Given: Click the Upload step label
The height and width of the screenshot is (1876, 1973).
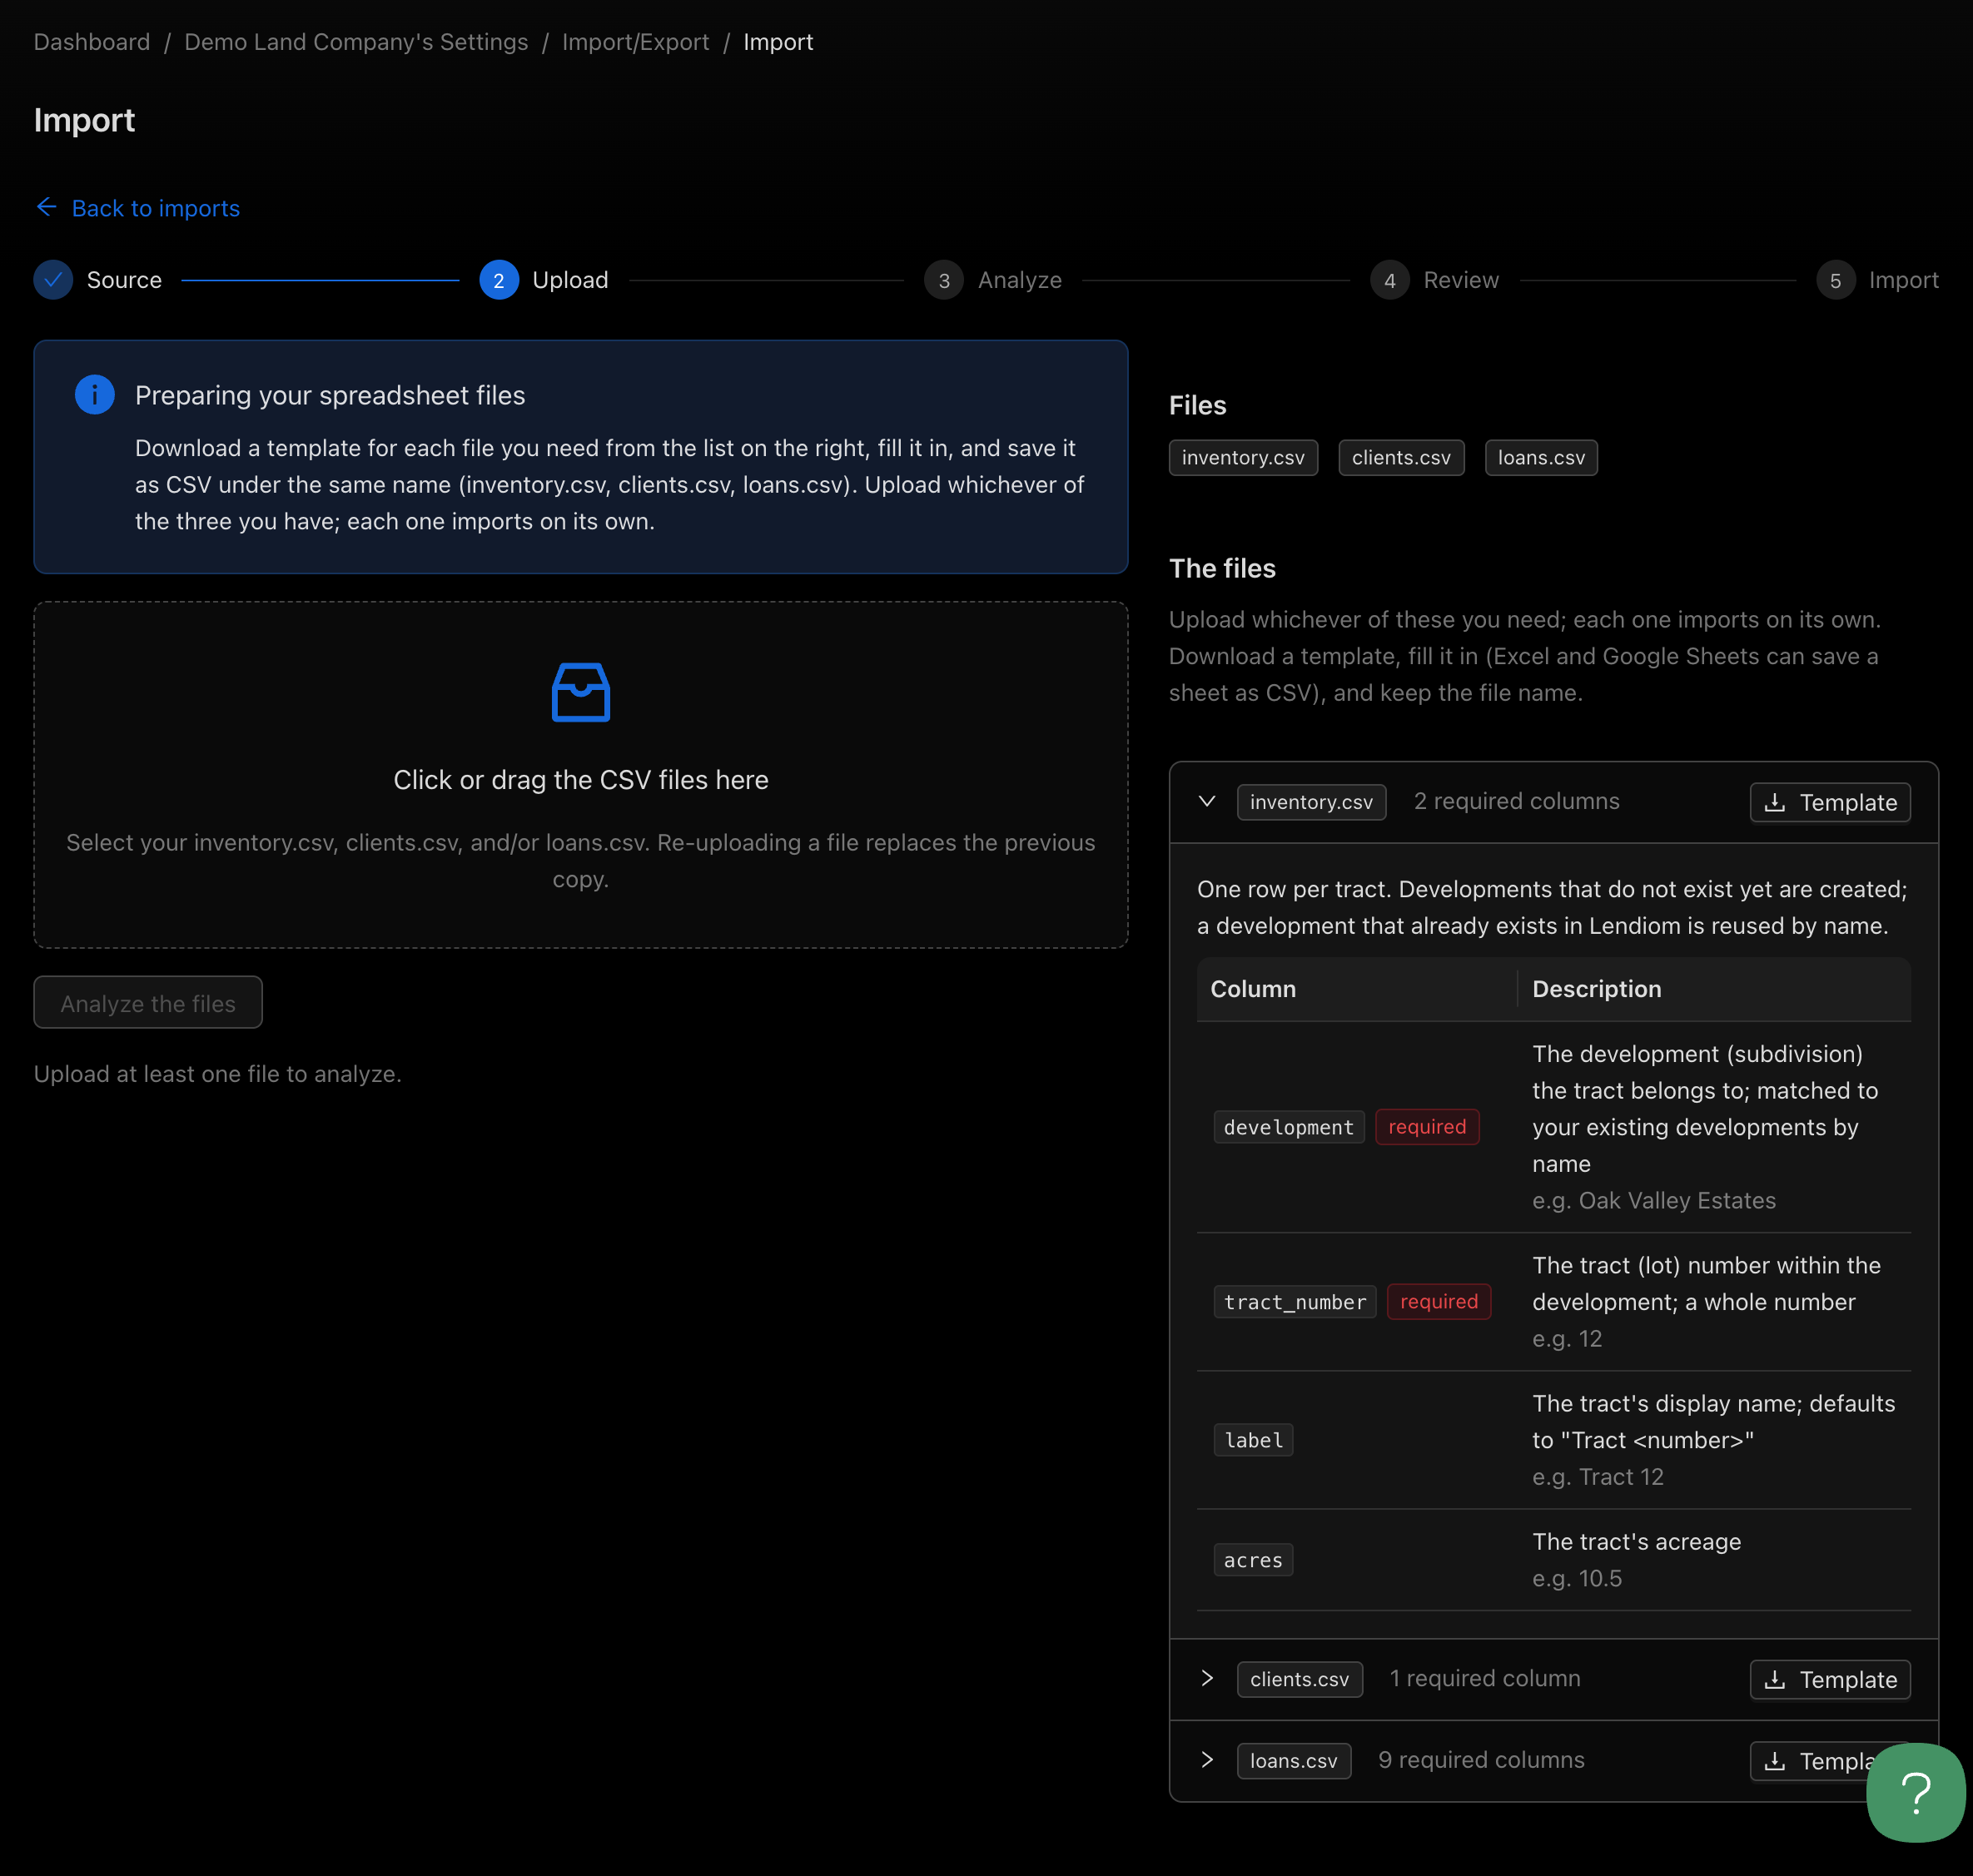Looking at the screenshot, I should (x=570, y=280).
